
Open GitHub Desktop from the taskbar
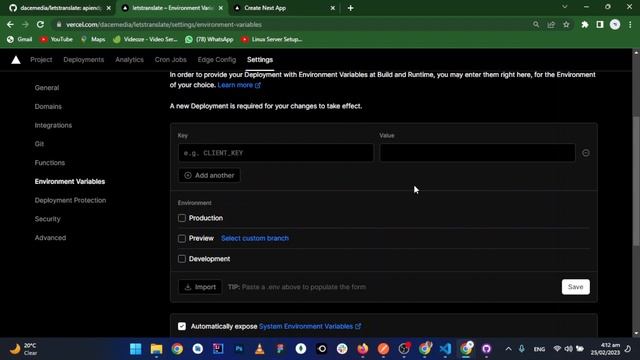tap(486, 349)
